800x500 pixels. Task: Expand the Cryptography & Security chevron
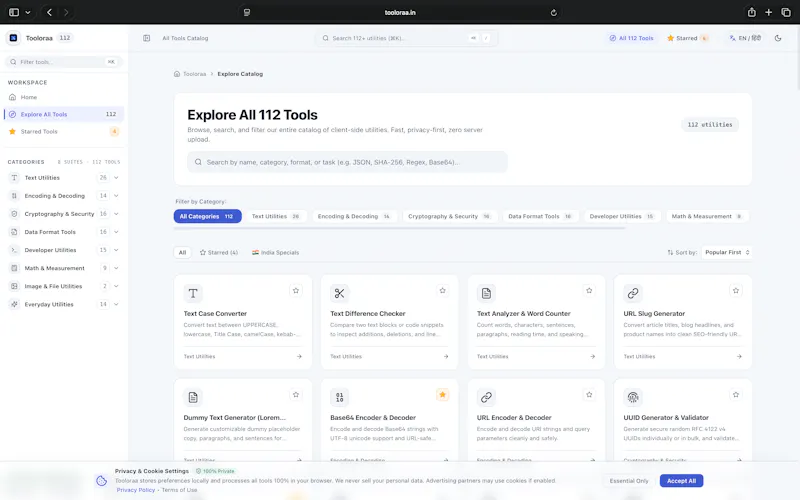point(116,214)
